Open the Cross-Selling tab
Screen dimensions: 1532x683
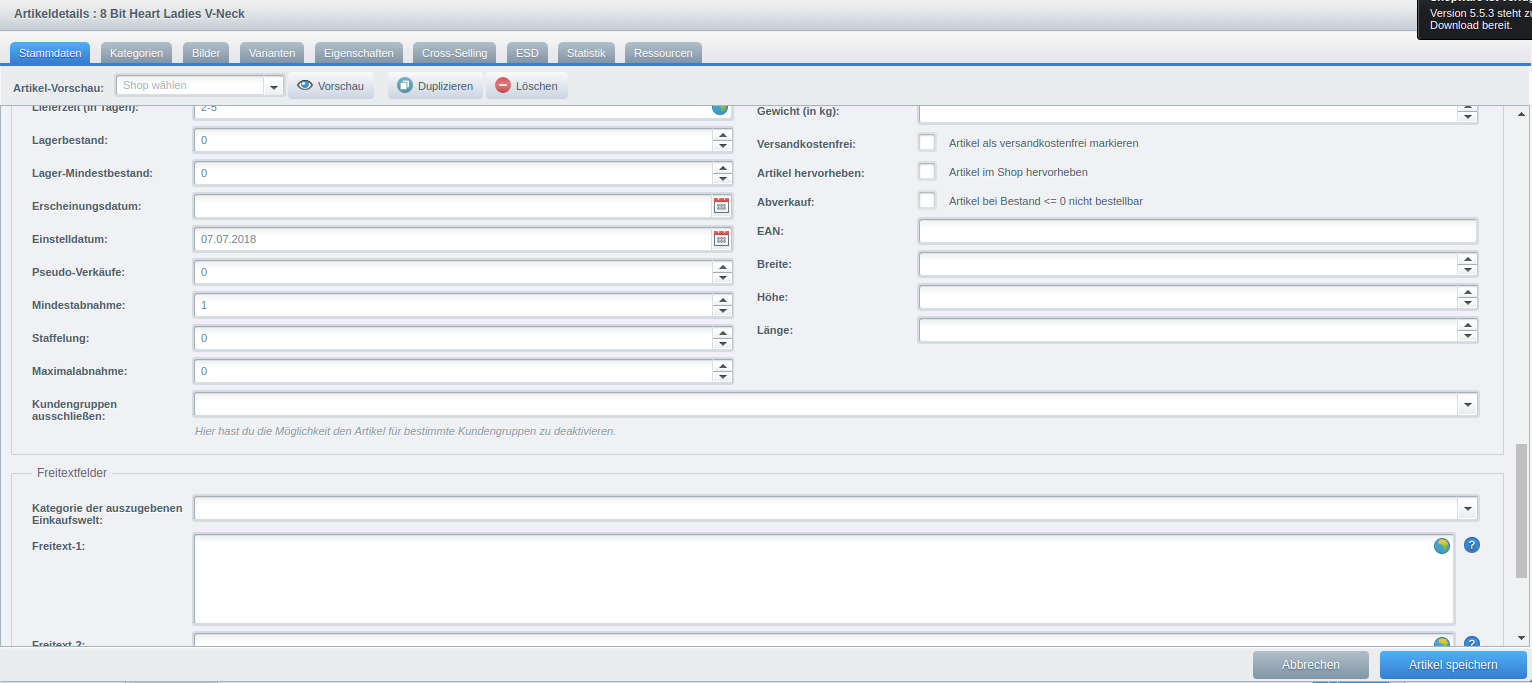tap(454, 53)
